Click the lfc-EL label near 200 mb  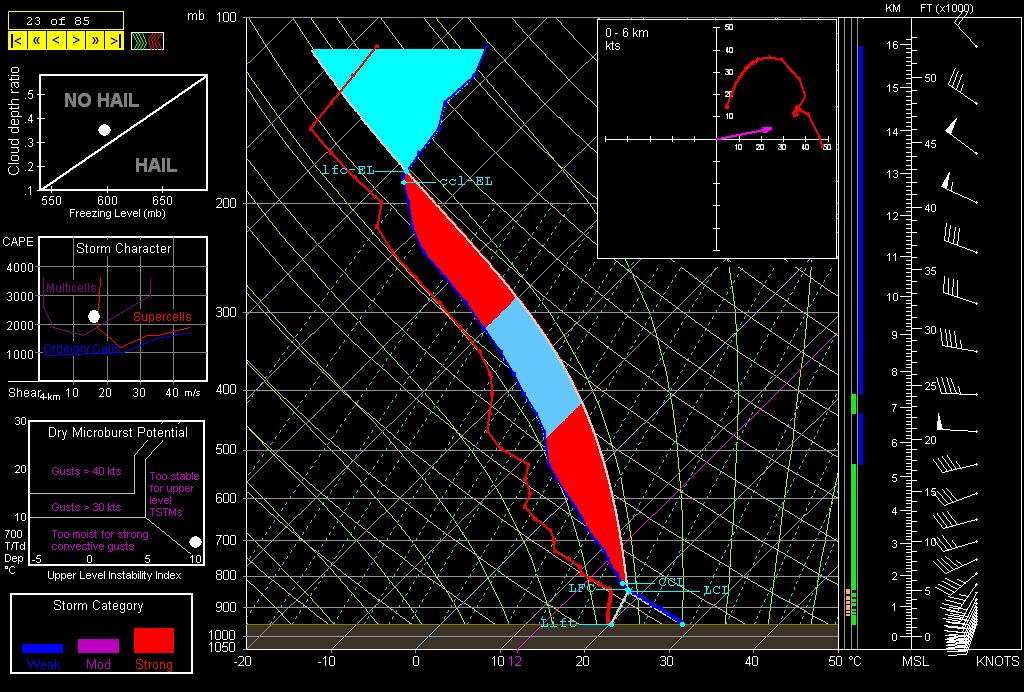pyautogui.click(x=347, y=170)
